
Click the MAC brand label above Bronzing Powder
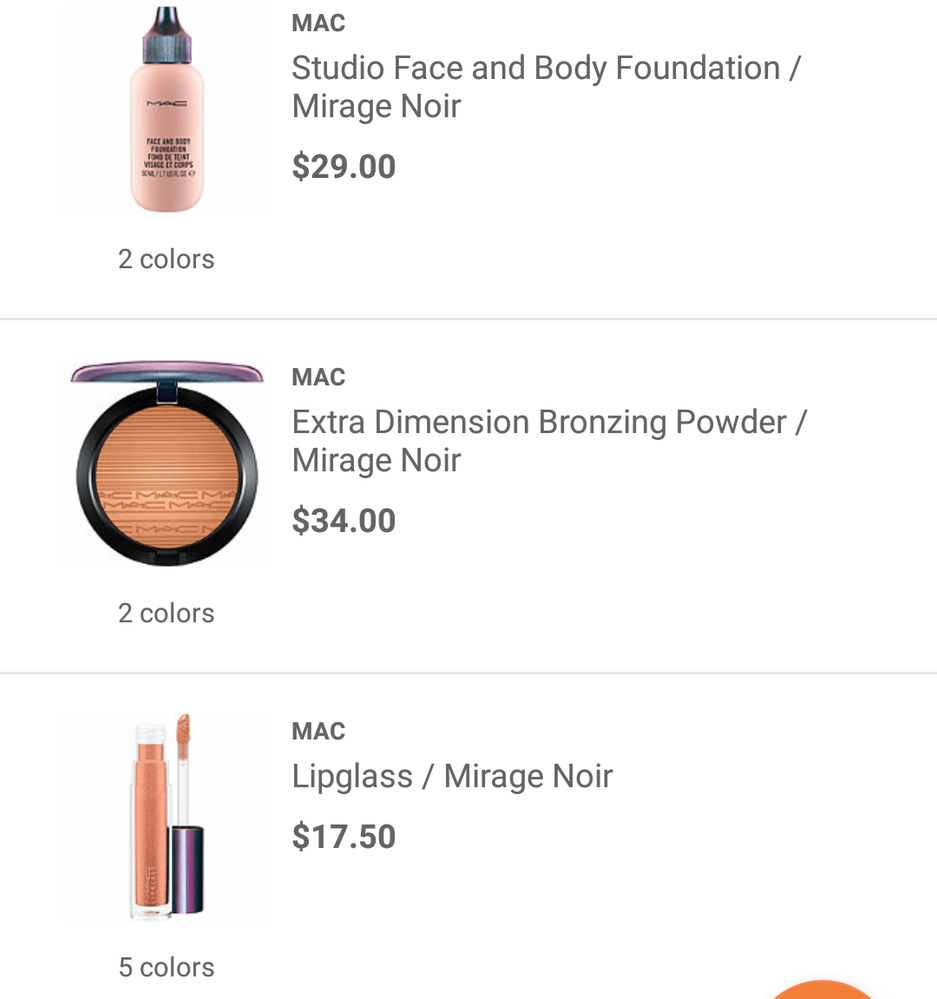(x=318, y=377)
